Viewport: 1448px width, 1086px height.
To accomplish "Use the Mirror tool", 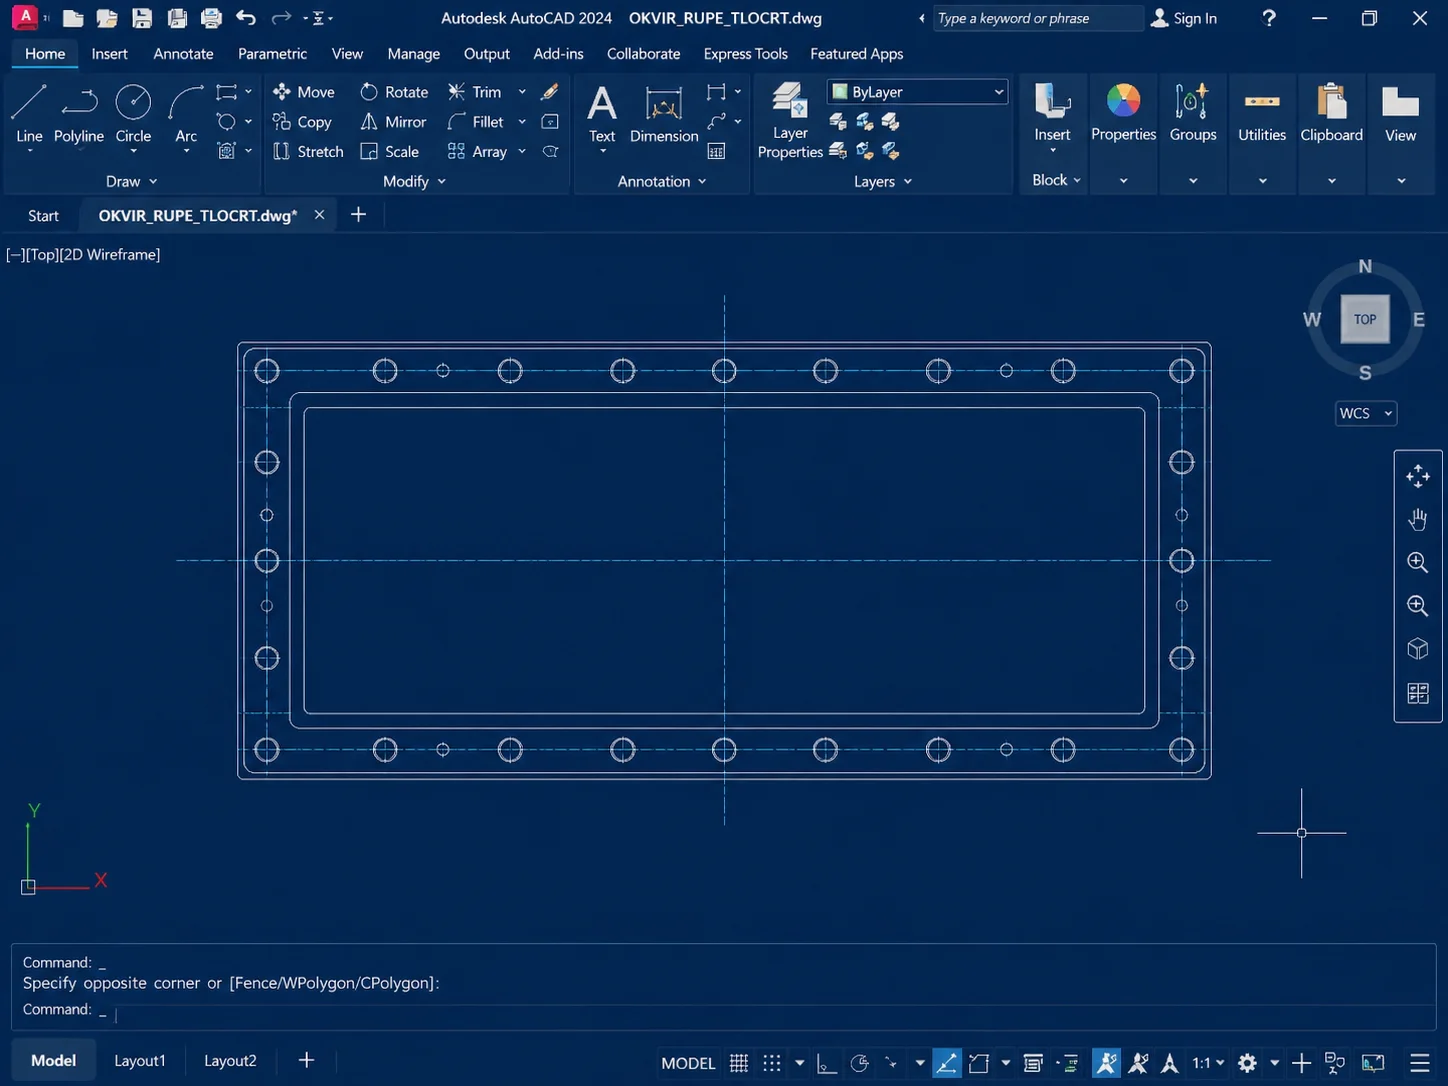I will click(393, 122).
